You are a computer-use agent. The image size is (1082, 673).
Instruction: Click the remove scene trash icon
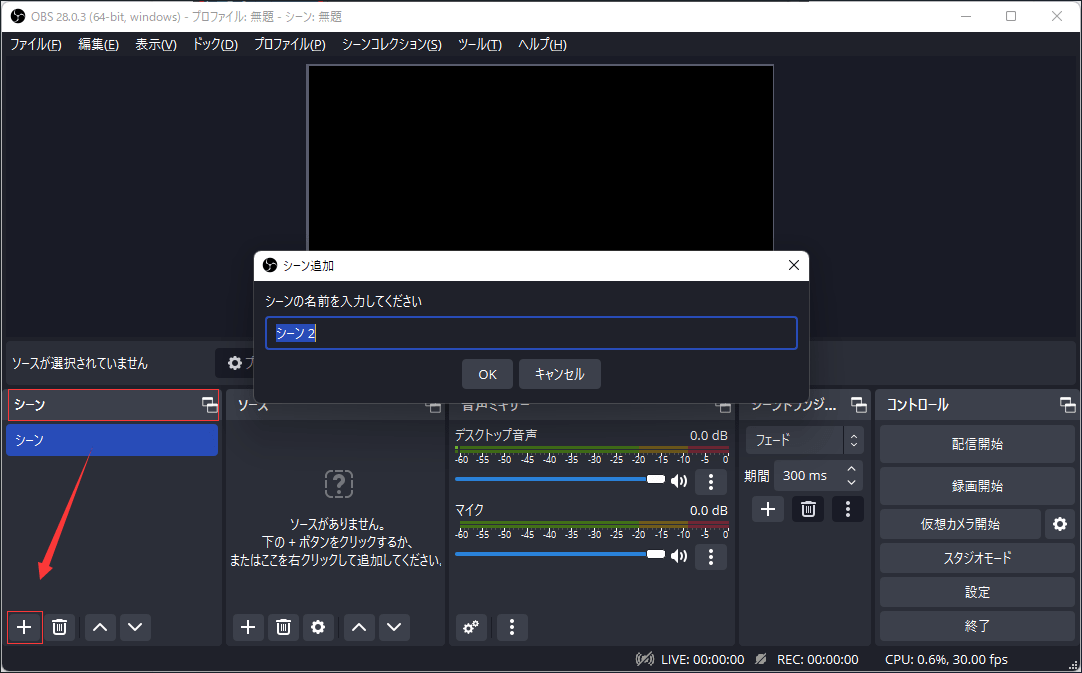60,627
